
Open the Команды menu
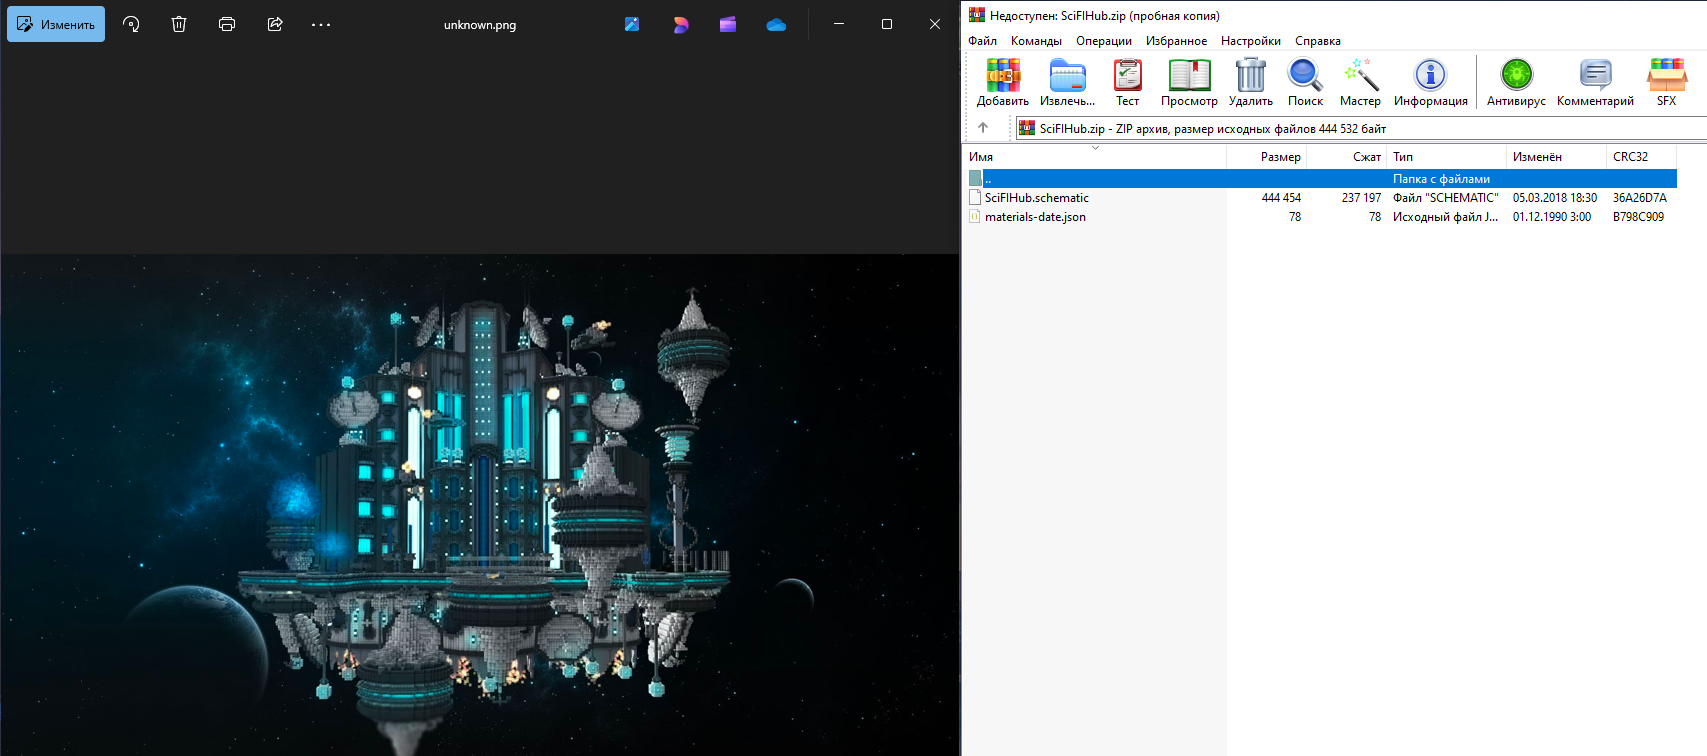click(x=1036, y=41)
